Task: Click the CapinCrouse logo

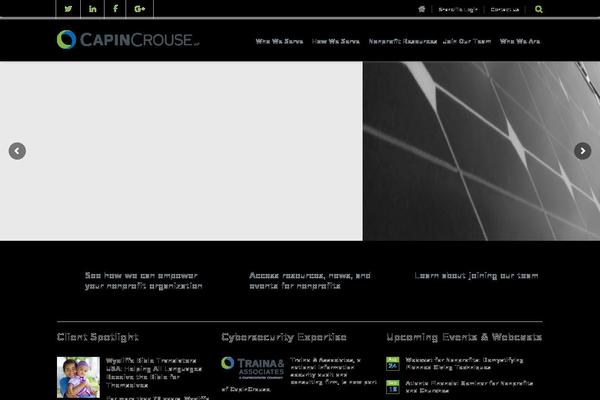Action: [x=128, y=39]
